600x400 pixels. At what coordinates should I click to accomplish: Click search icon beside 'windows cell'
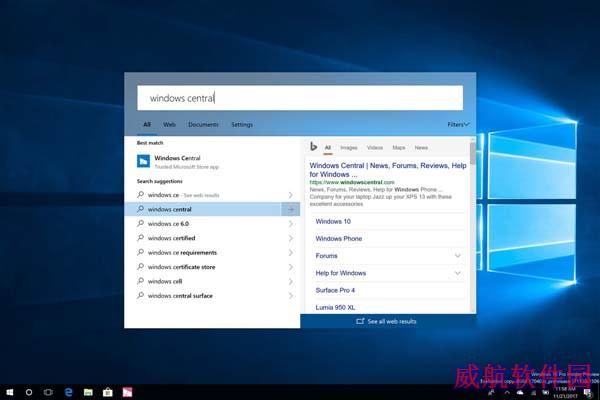tap(141, 281)
